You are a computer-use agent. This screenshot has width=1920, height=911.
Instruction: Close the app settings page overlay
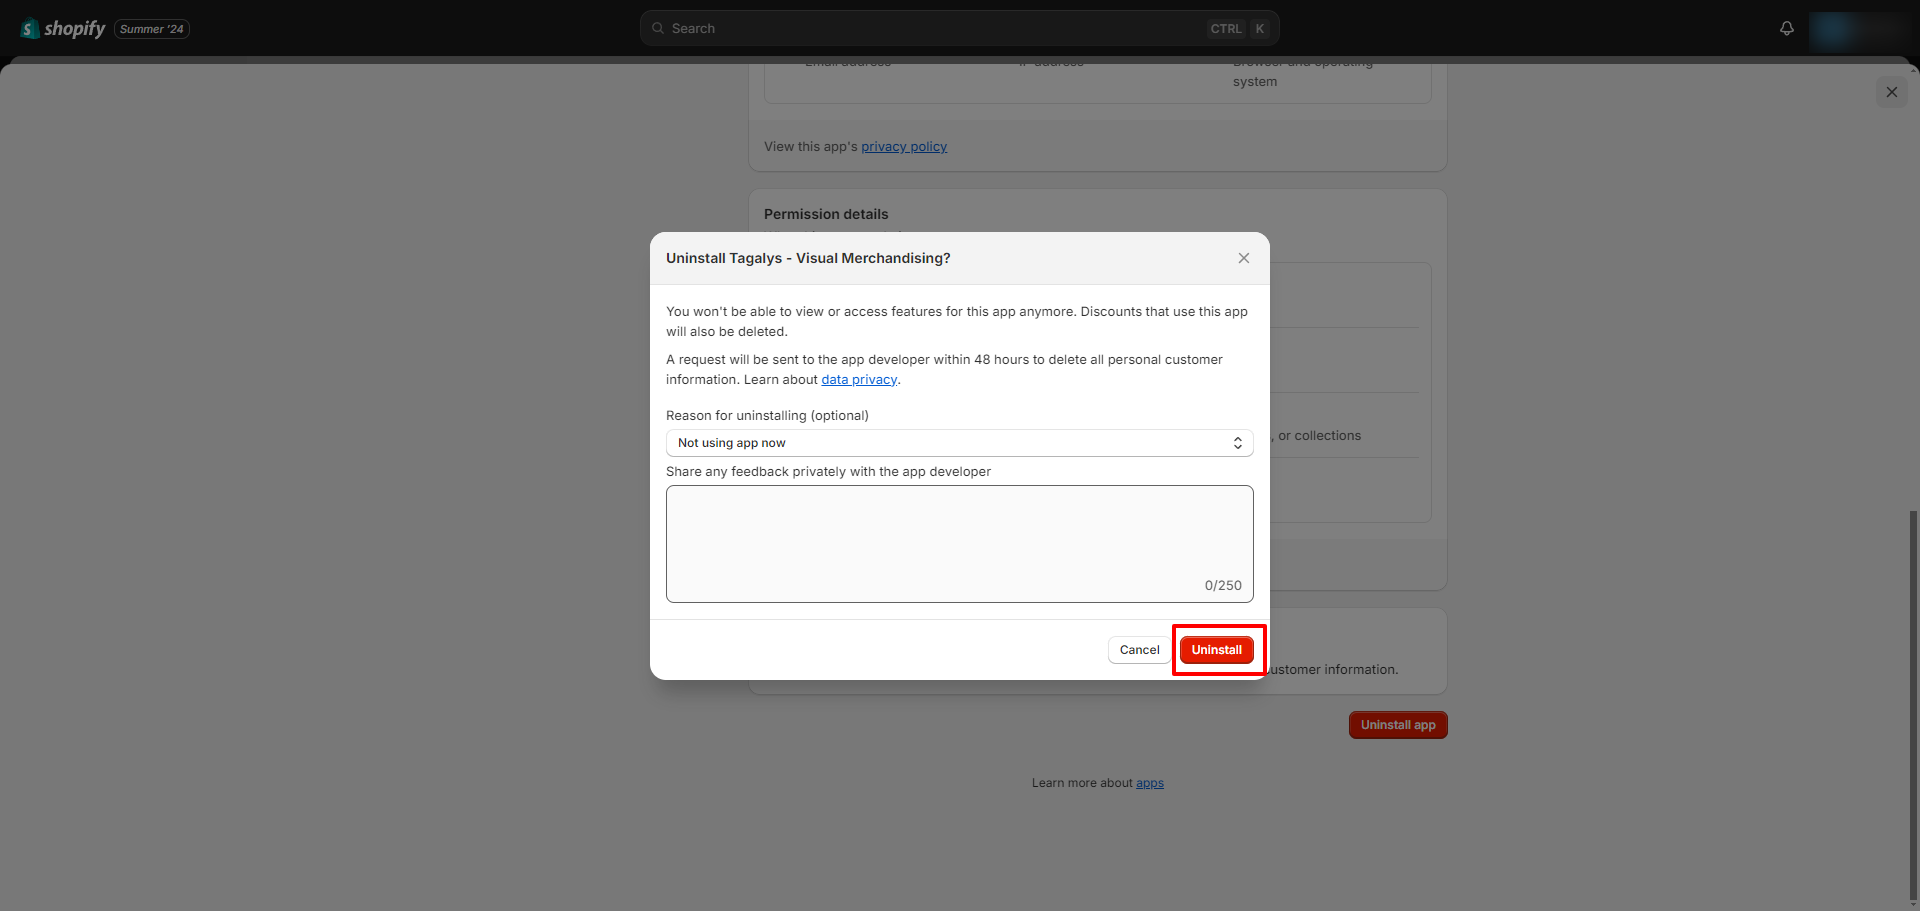pos(1892,92)
